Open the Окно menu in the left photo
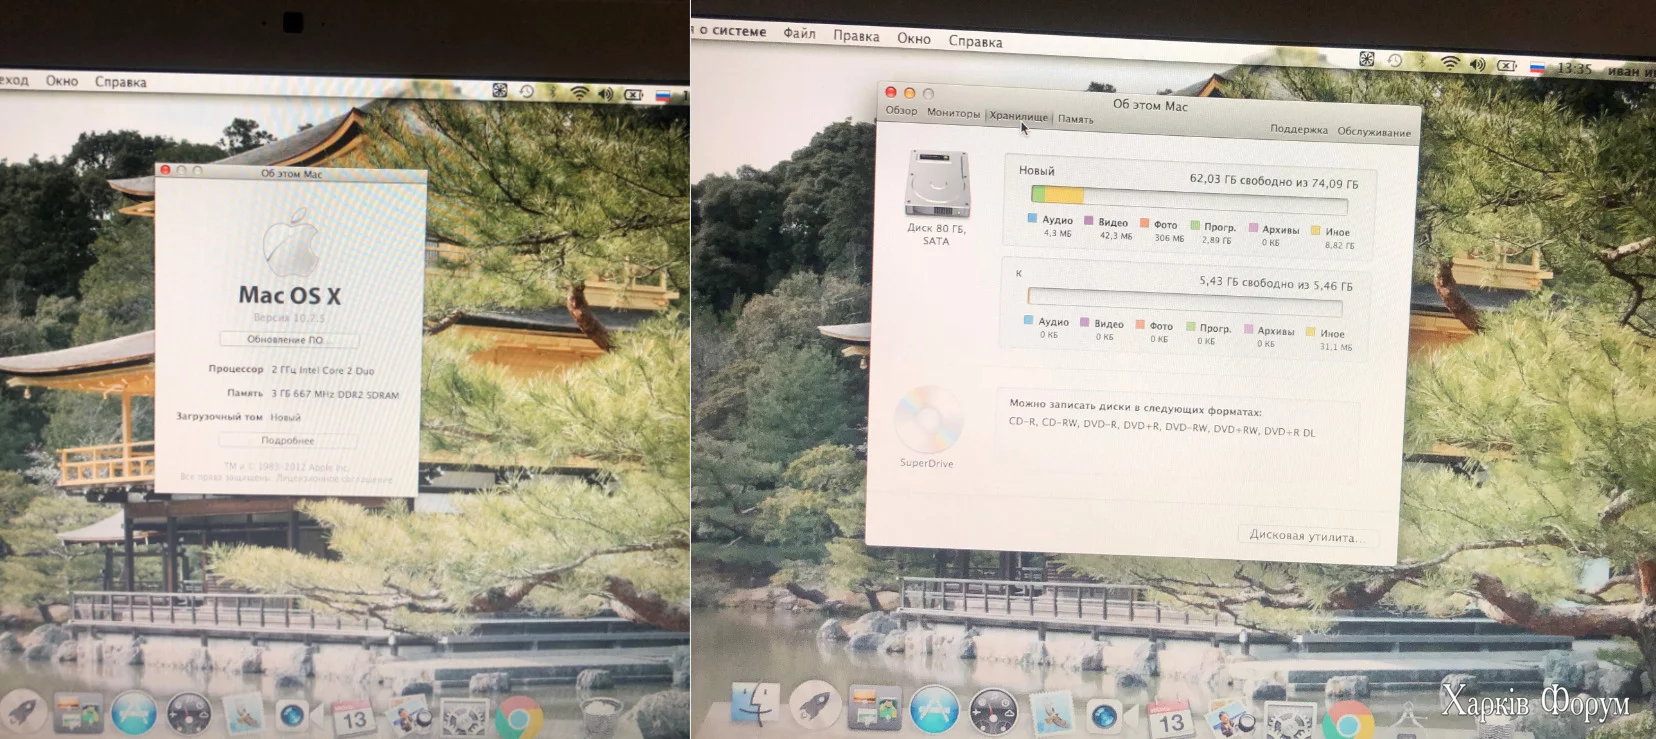 (x=62, y=80)
